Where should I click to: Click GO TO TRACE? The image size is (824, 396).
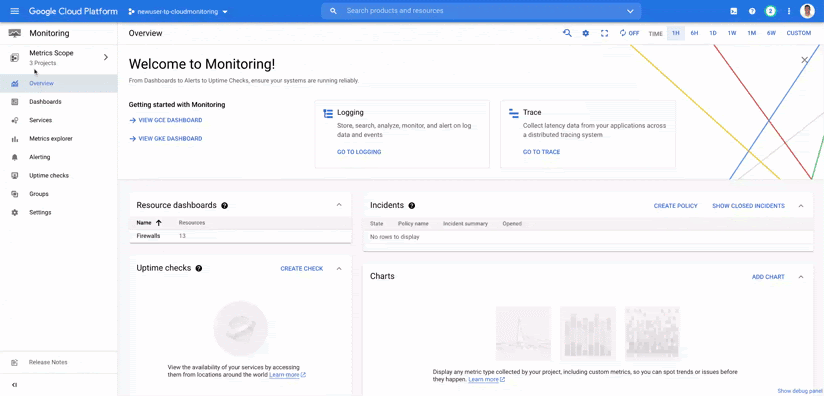pyautogui.click(x=541, y=152)
